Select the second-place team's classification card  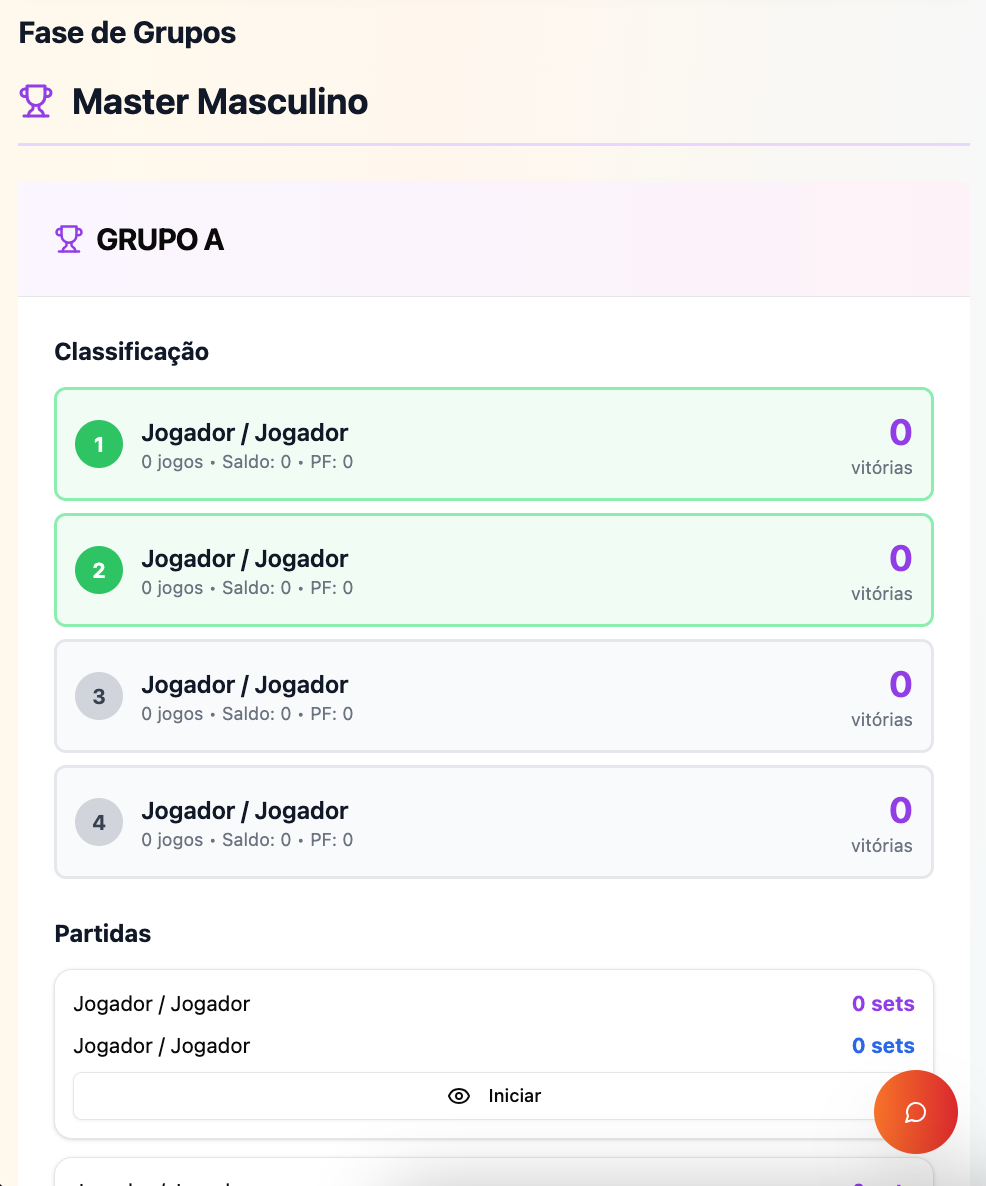coord(494,570)
